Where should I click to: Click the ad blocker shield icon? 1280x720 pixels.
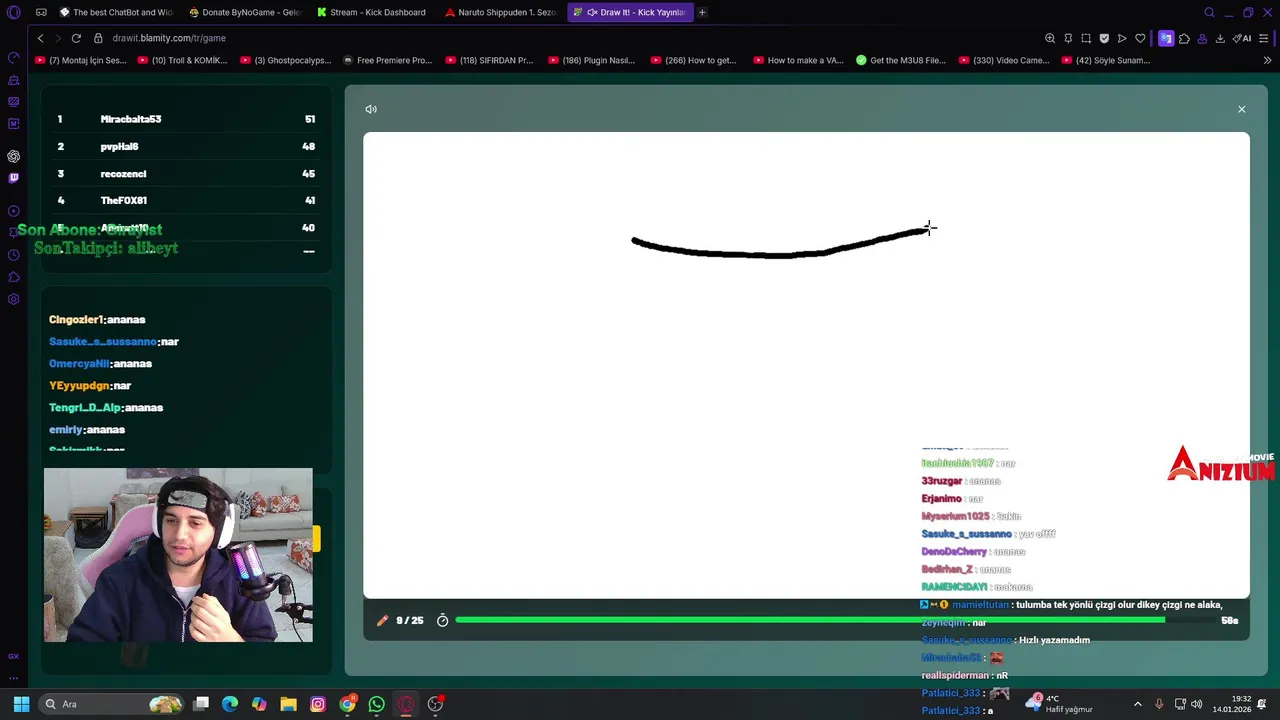tap(1104, 38)
